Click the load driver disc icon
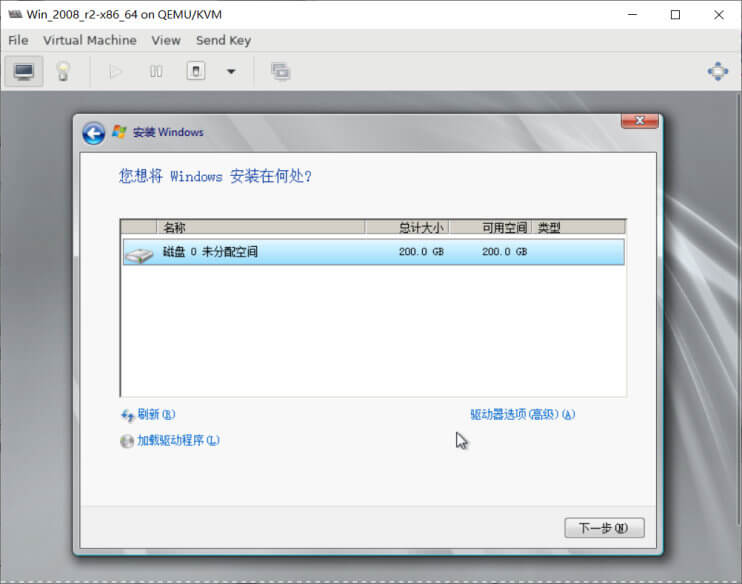Screen dimensions: 742x584 coord(127,441)
